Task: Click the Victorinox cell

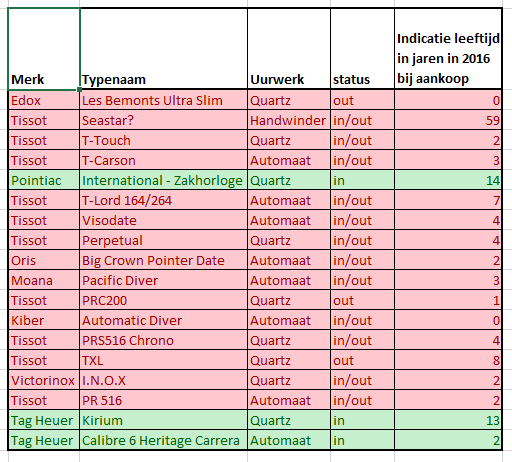Action: (44, 380)
